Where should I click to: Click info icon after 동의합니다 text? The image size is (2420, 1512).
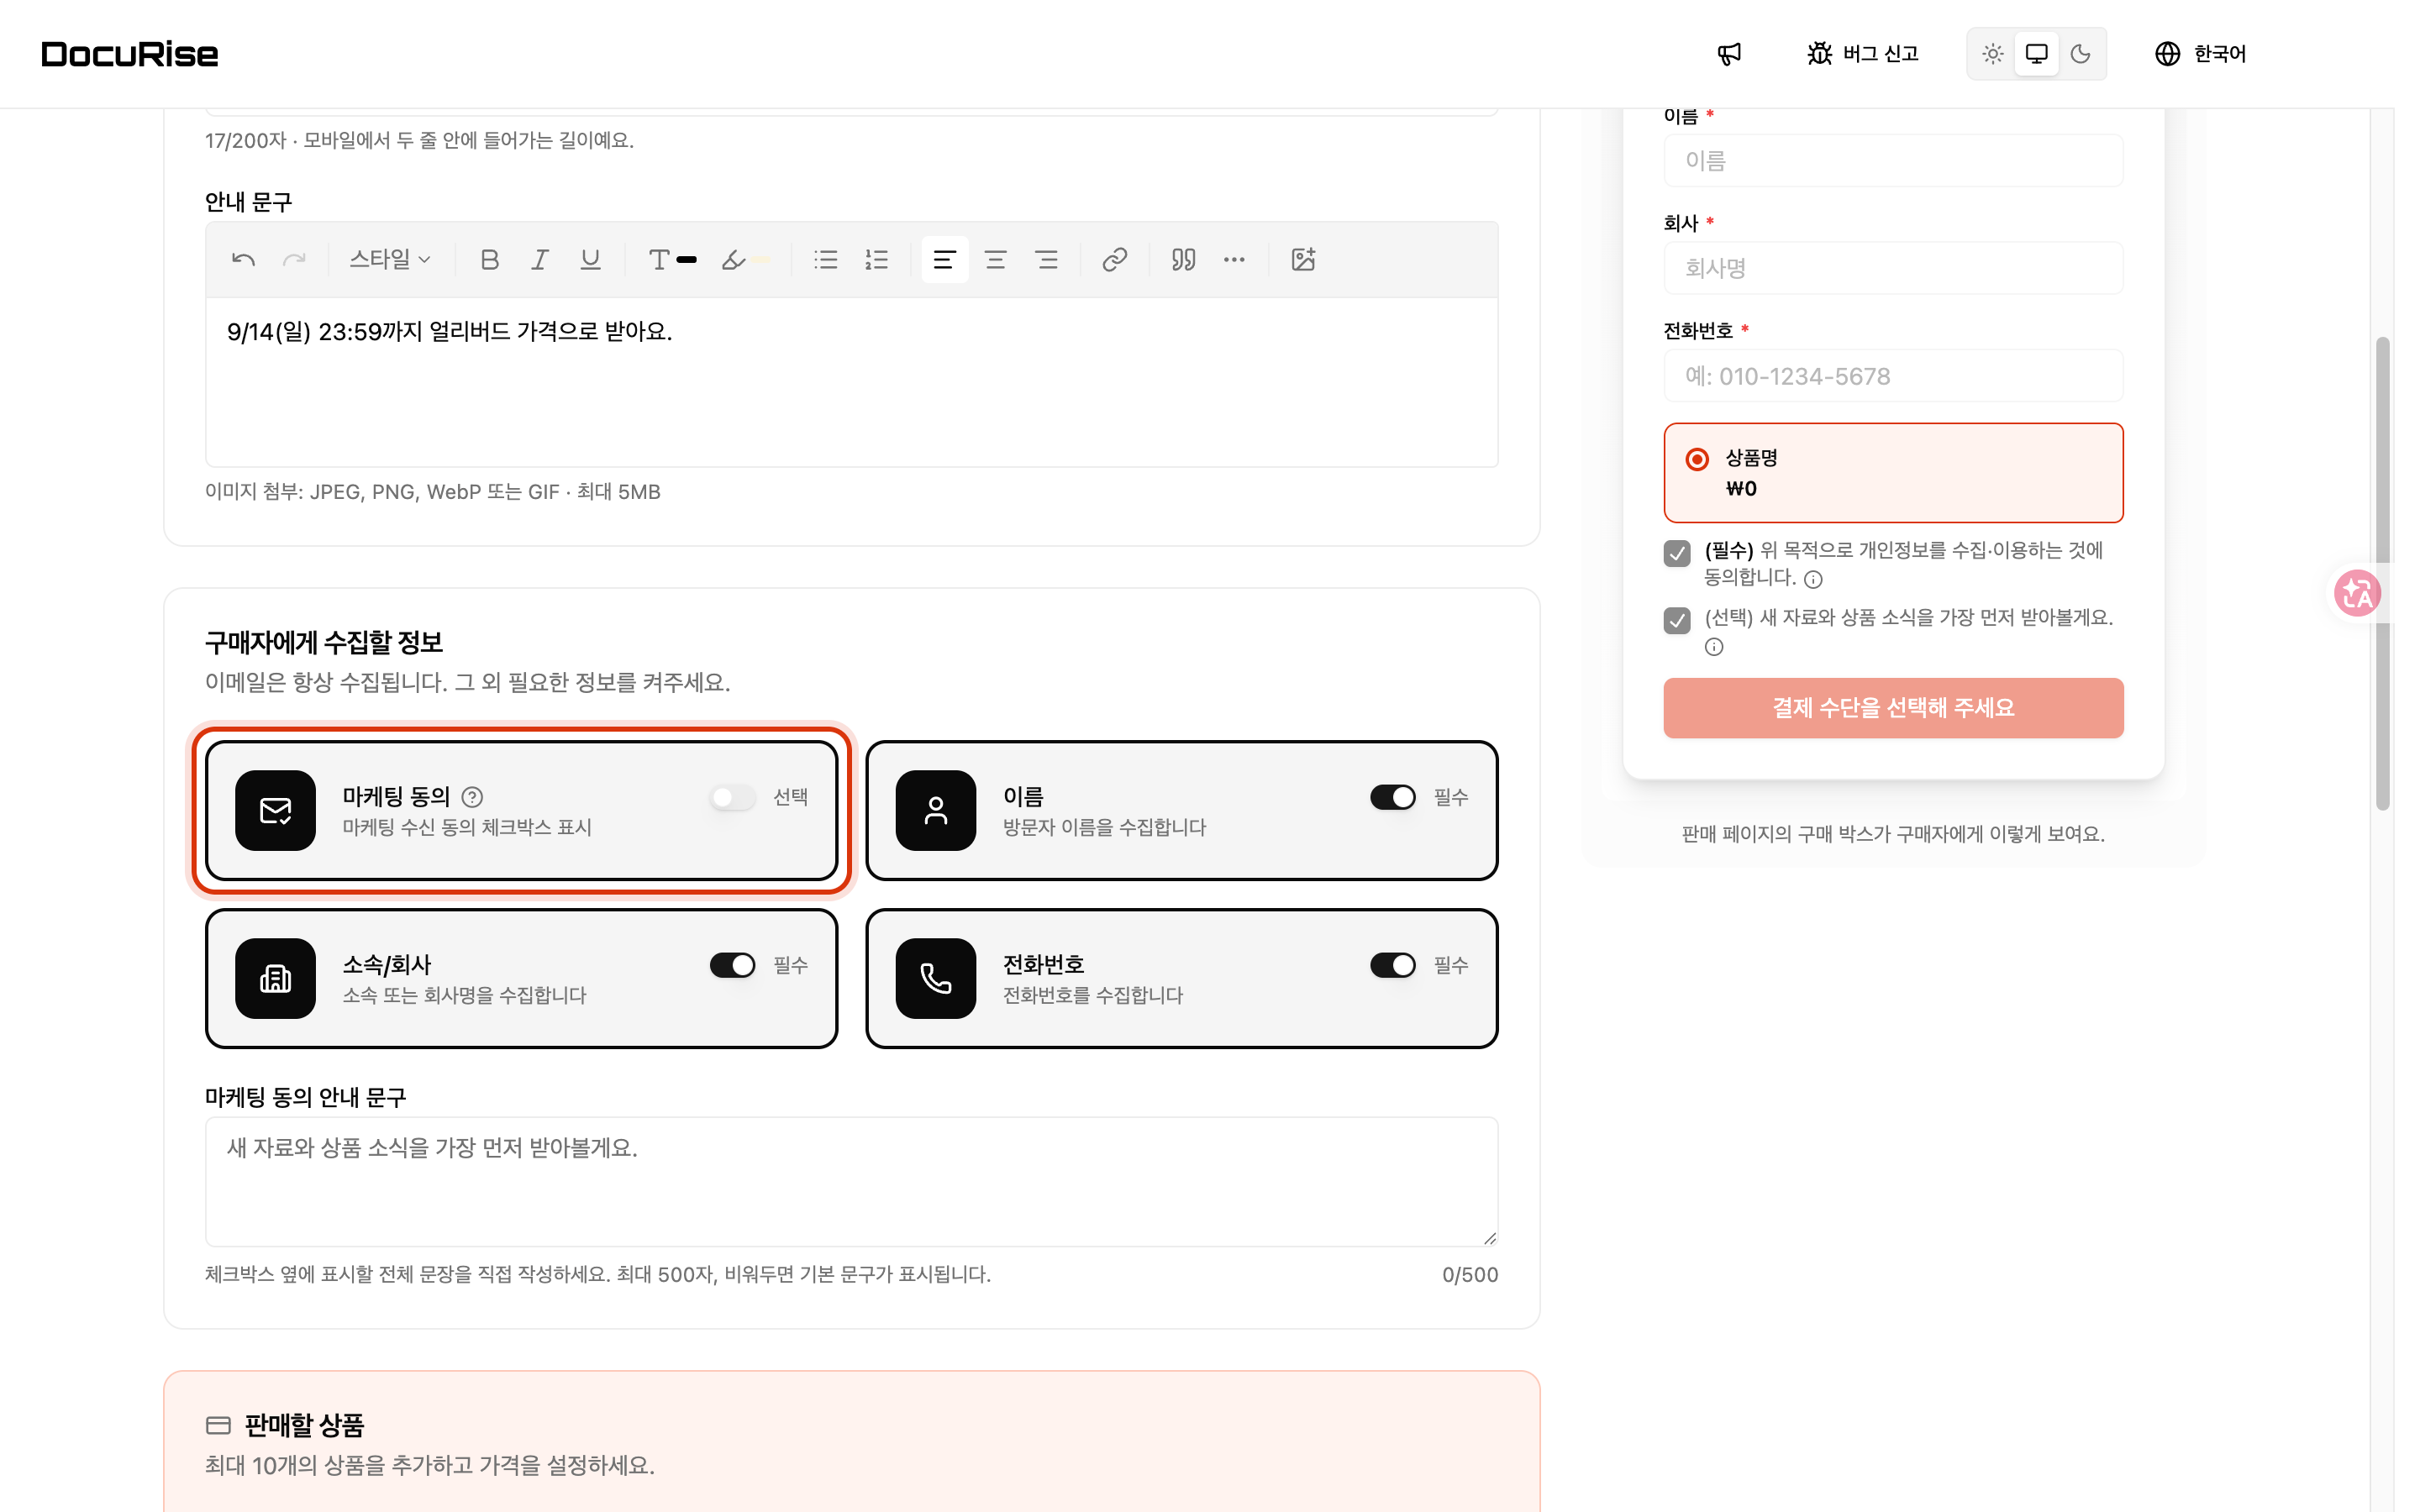[x=1813, y=579]
